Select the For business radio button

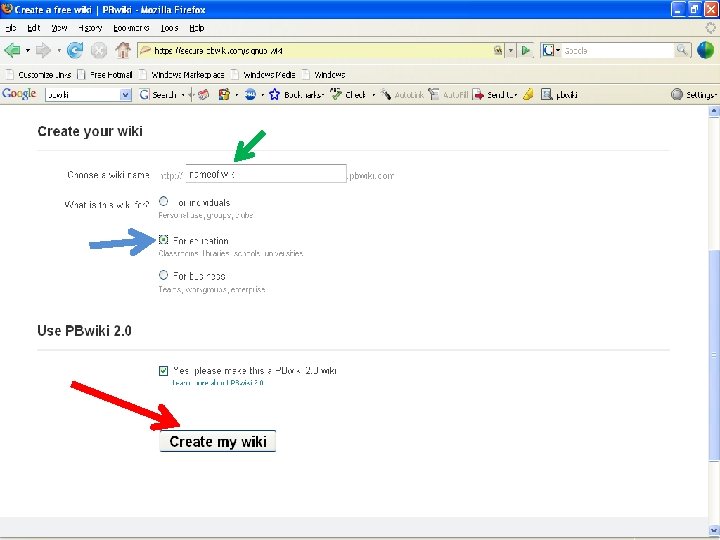point(163,275)
